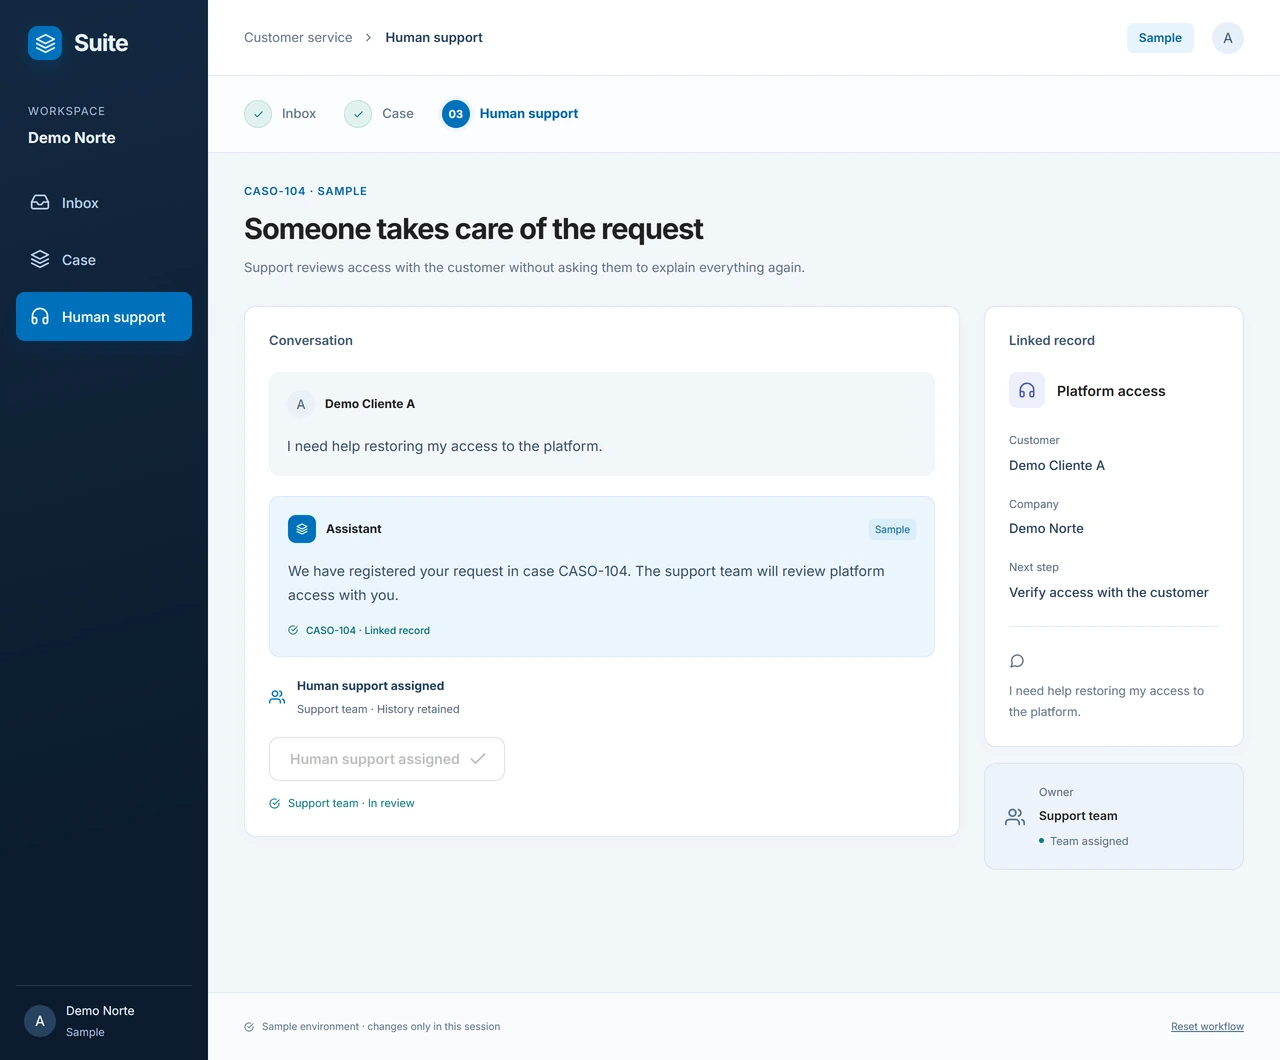Click Verify access with the customer

[x=1109, y=593]
